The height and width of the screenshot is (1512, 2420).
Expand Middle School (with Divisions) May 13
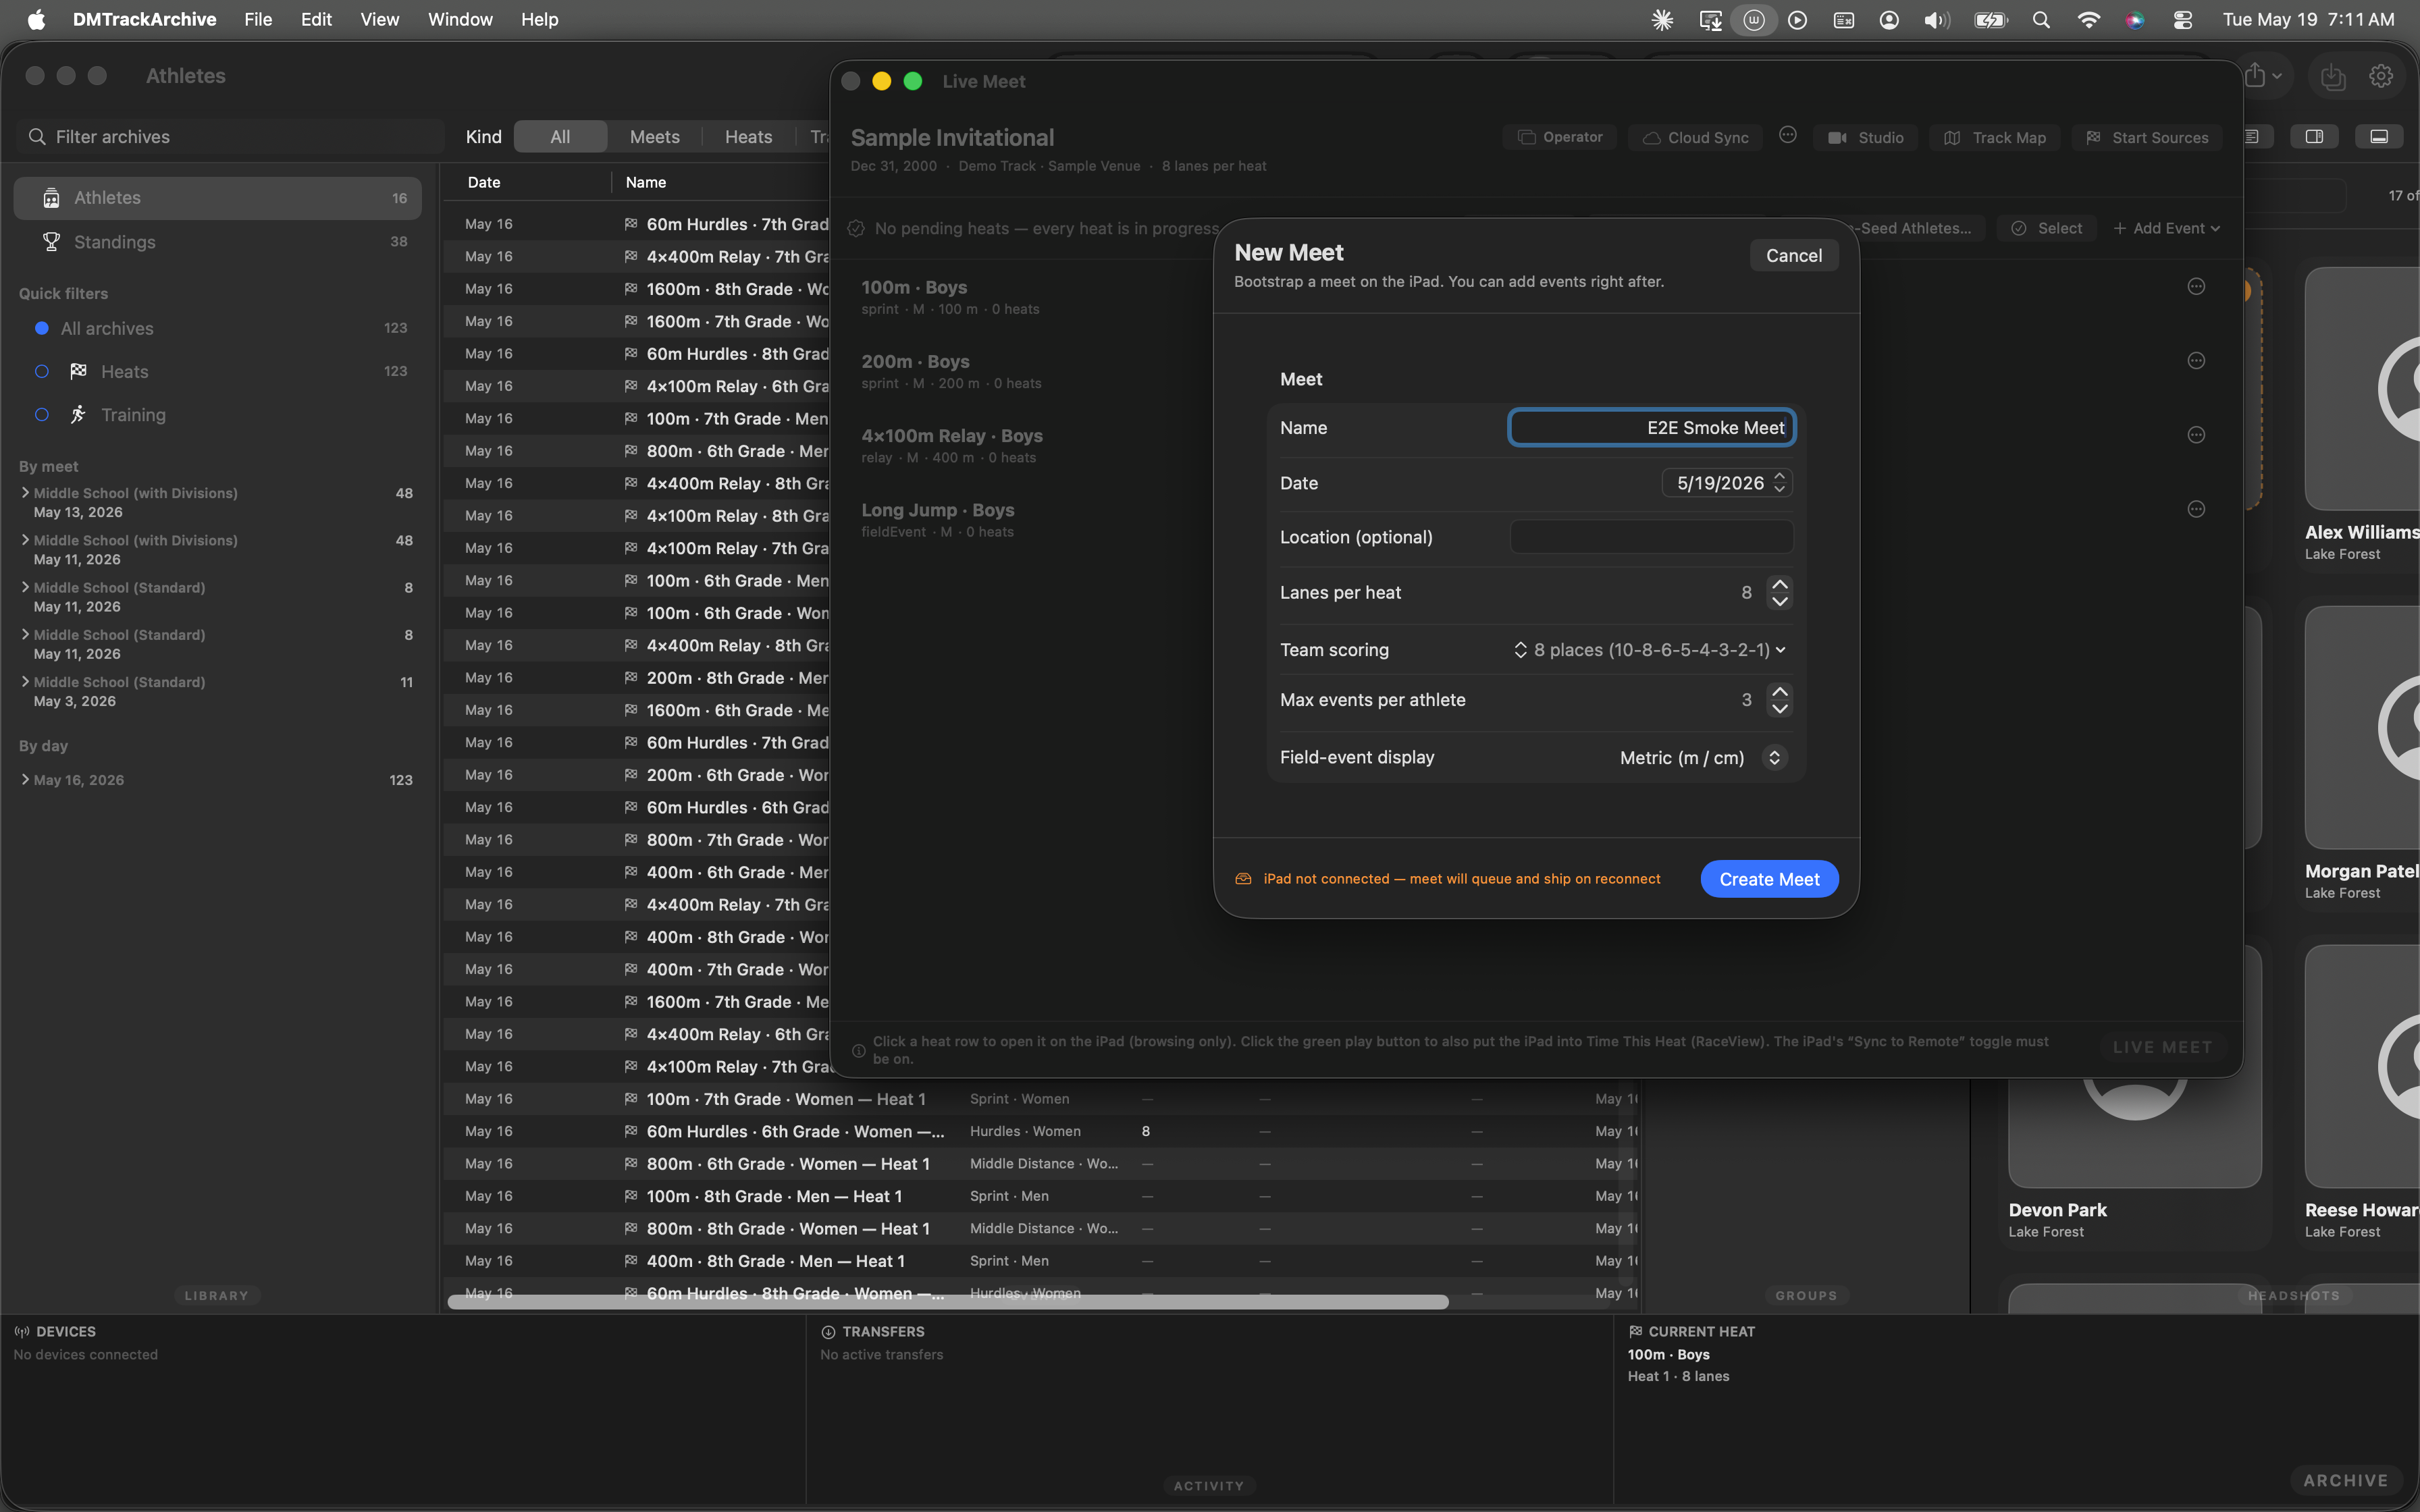tap(25, 492)
